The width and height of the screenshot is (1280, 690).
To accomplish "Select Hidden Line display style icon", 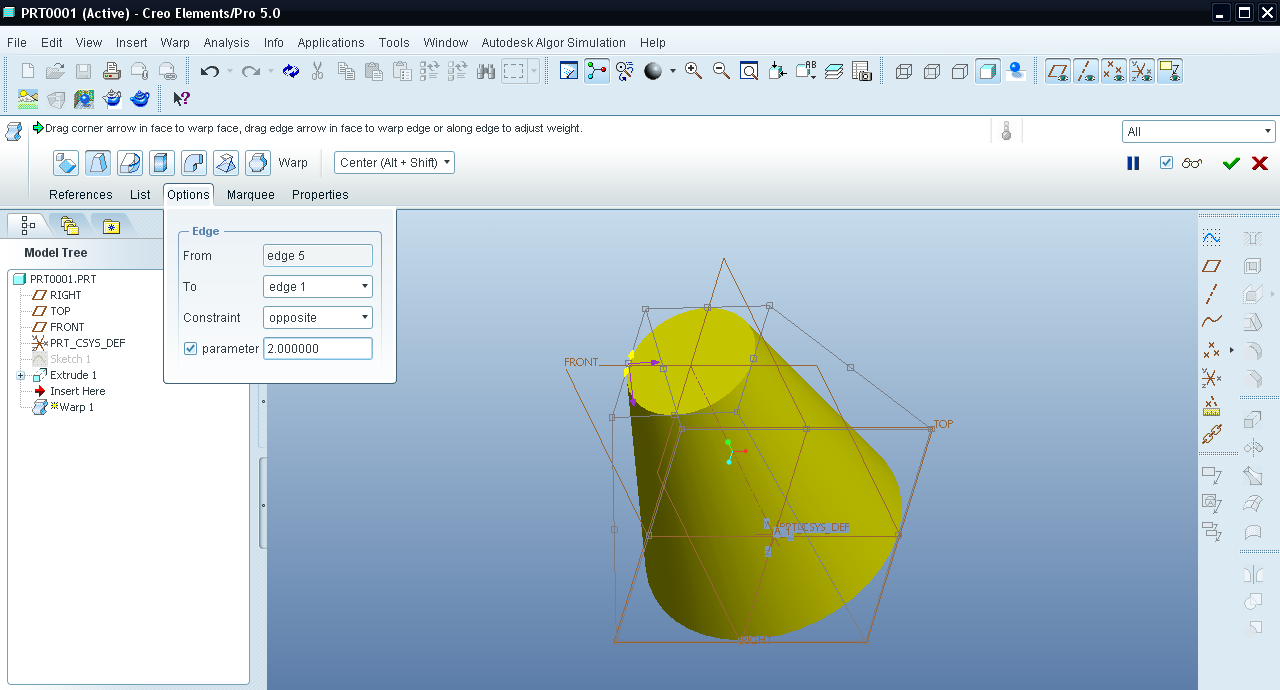I will click(932, 71).
